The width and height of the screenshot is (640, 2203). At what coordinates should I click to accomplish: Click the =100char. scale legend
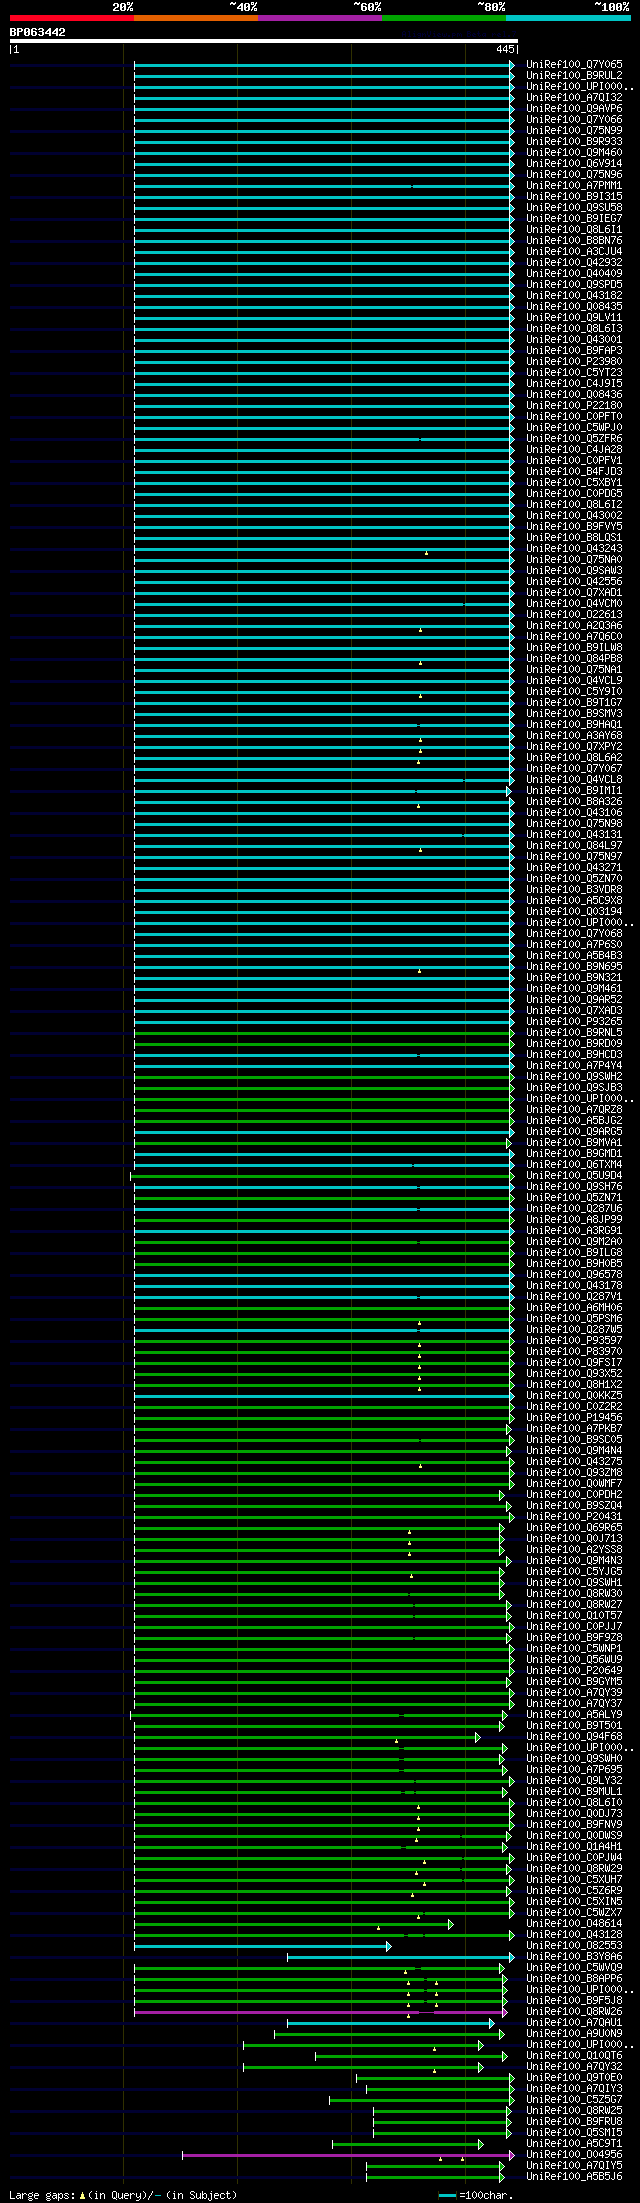(476, 2195)
